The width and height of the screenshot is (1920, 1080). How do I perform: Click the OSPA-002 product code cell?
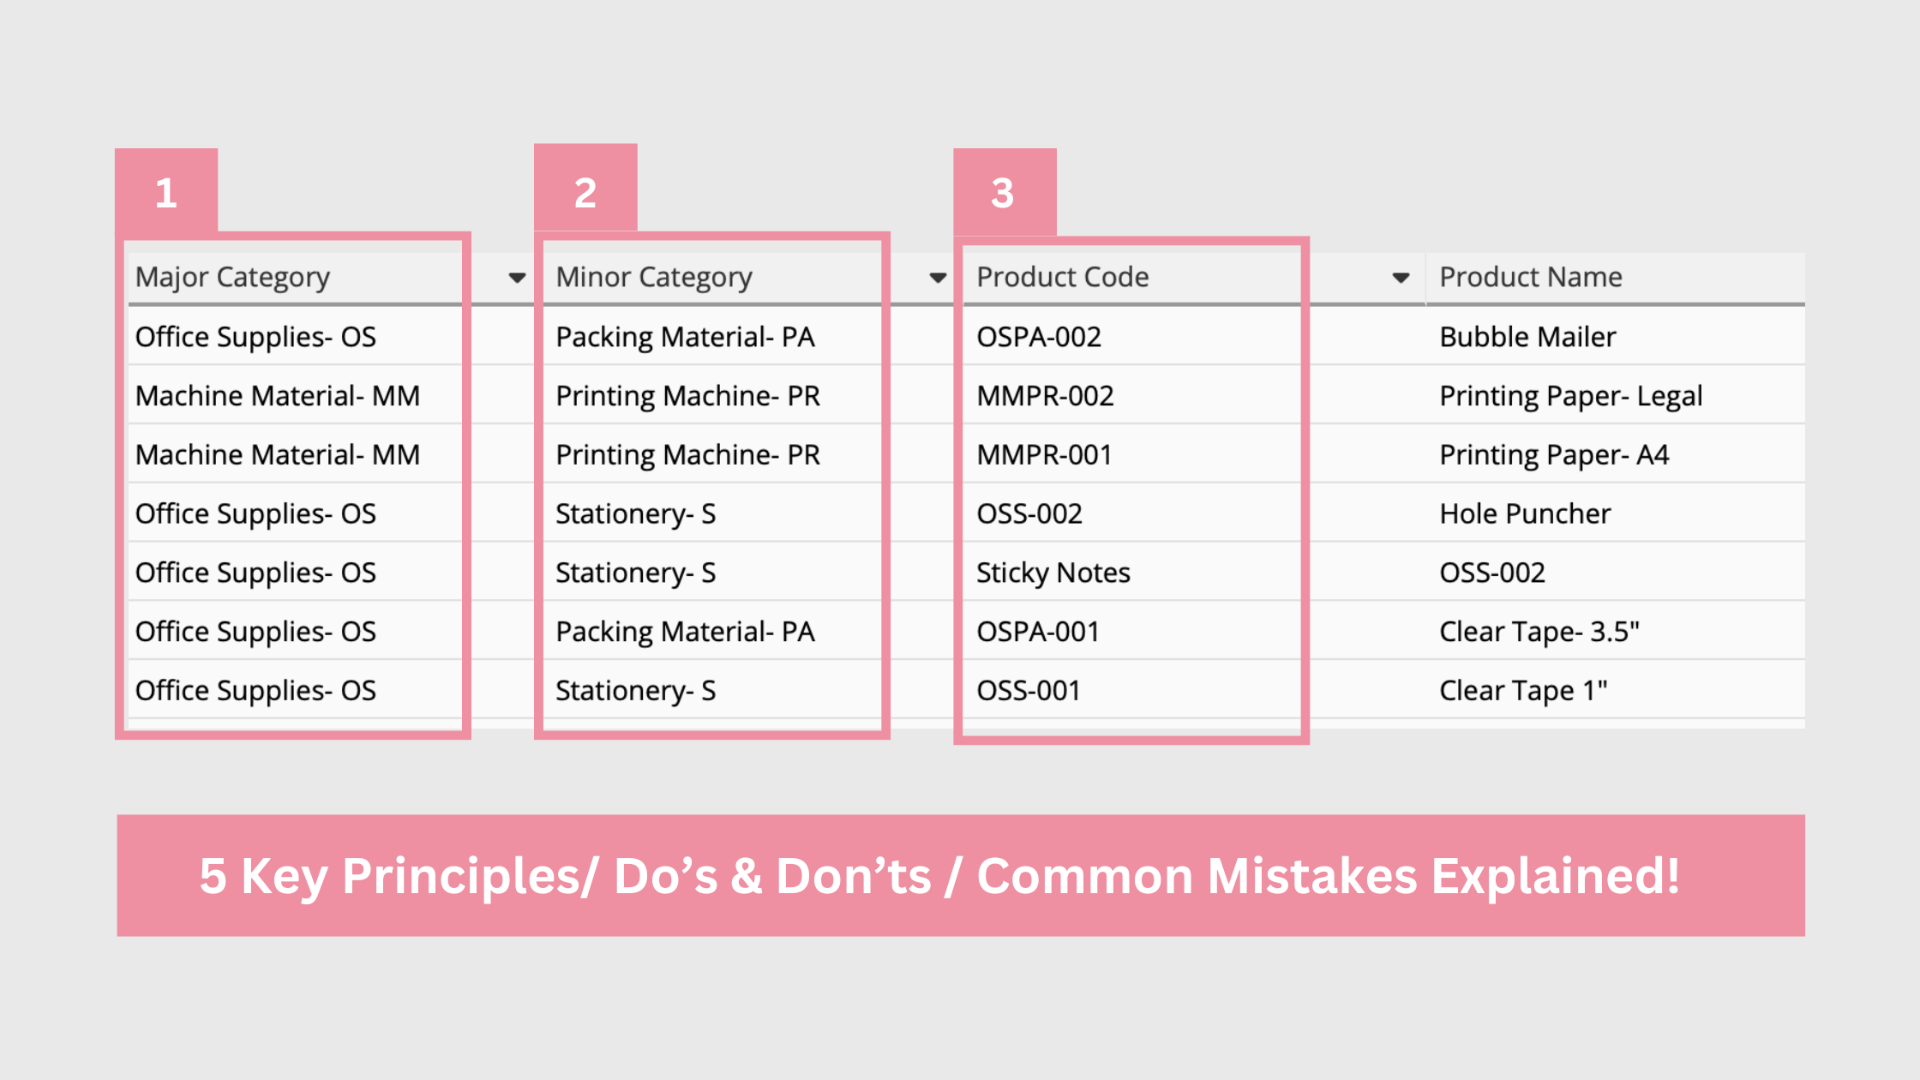pyautogui.click(x=1039, y=337)
